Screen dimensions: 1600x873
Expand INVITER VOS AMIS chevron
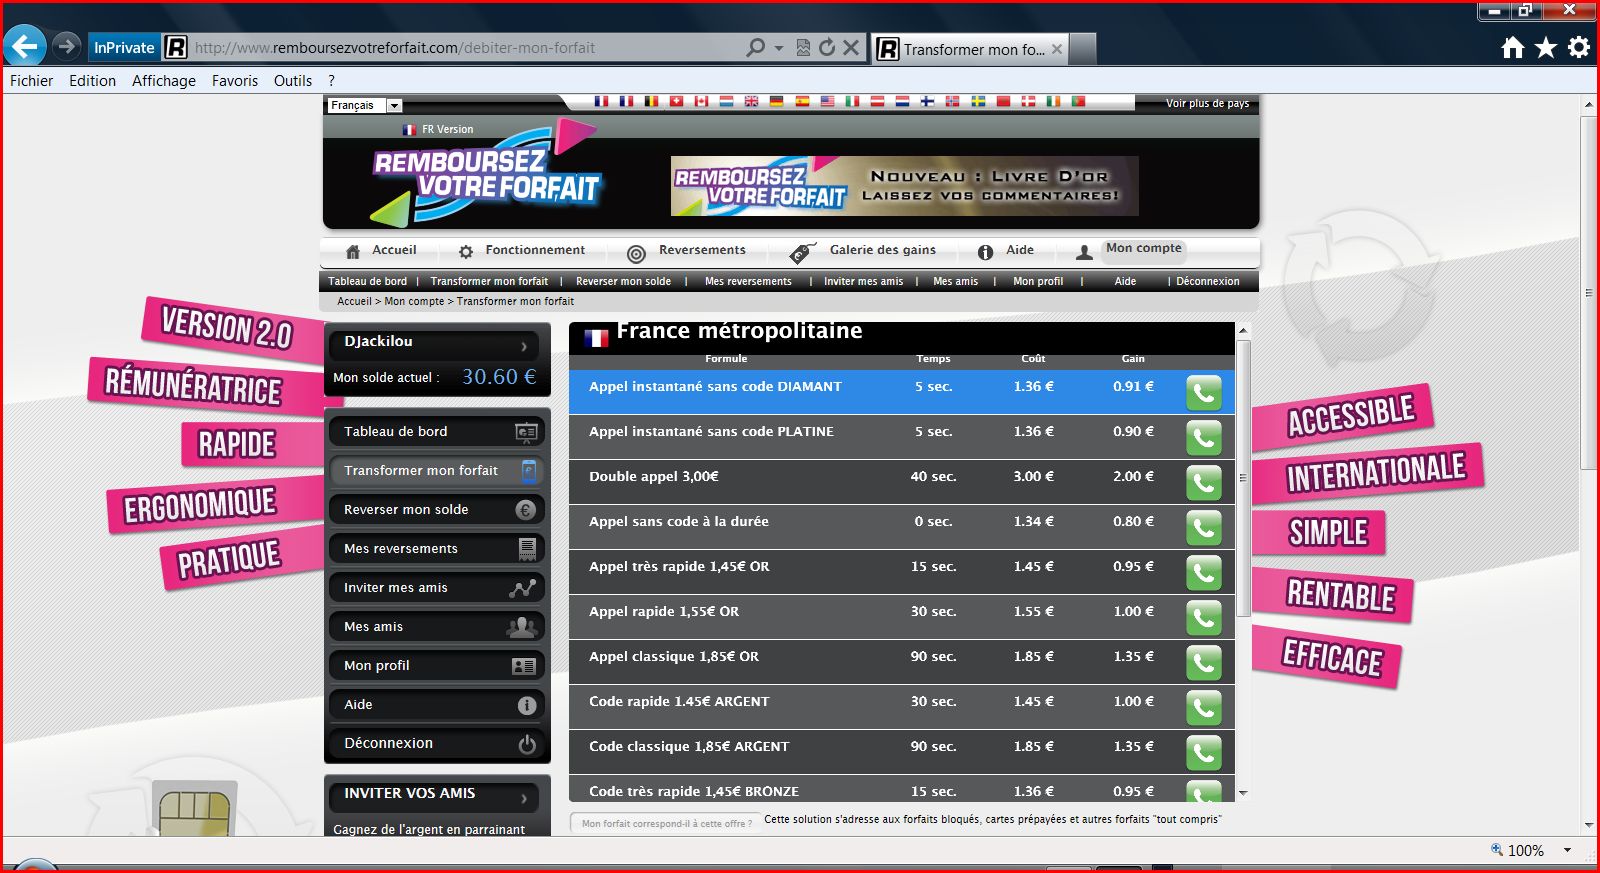tap(524, 798)
